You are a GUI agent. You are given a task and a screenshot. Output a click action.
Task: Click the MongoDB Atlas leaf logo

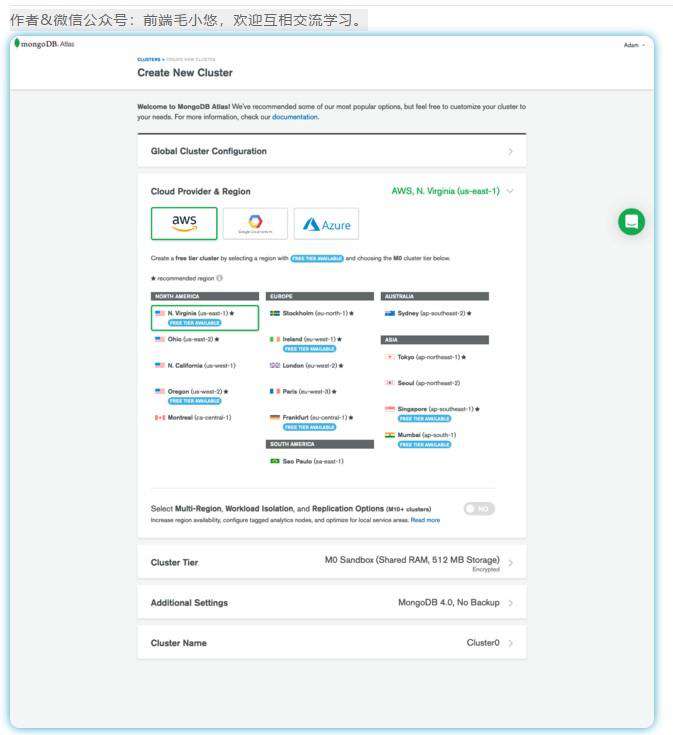[x=17, y=43]
